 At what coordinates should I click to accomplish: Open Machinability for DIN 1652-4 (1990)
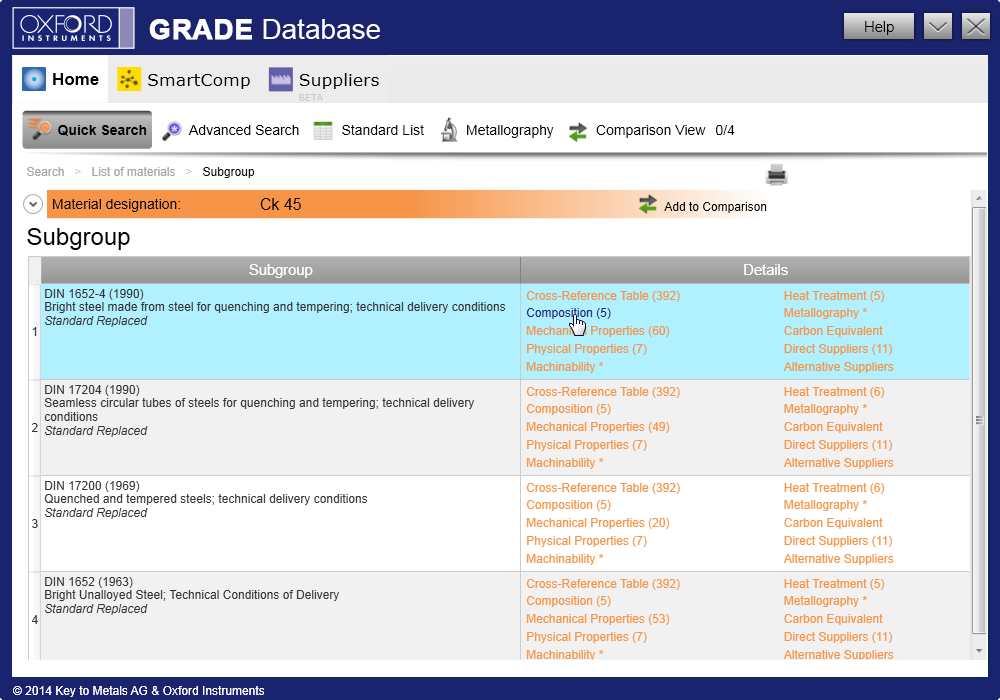[x=564, y=366]
